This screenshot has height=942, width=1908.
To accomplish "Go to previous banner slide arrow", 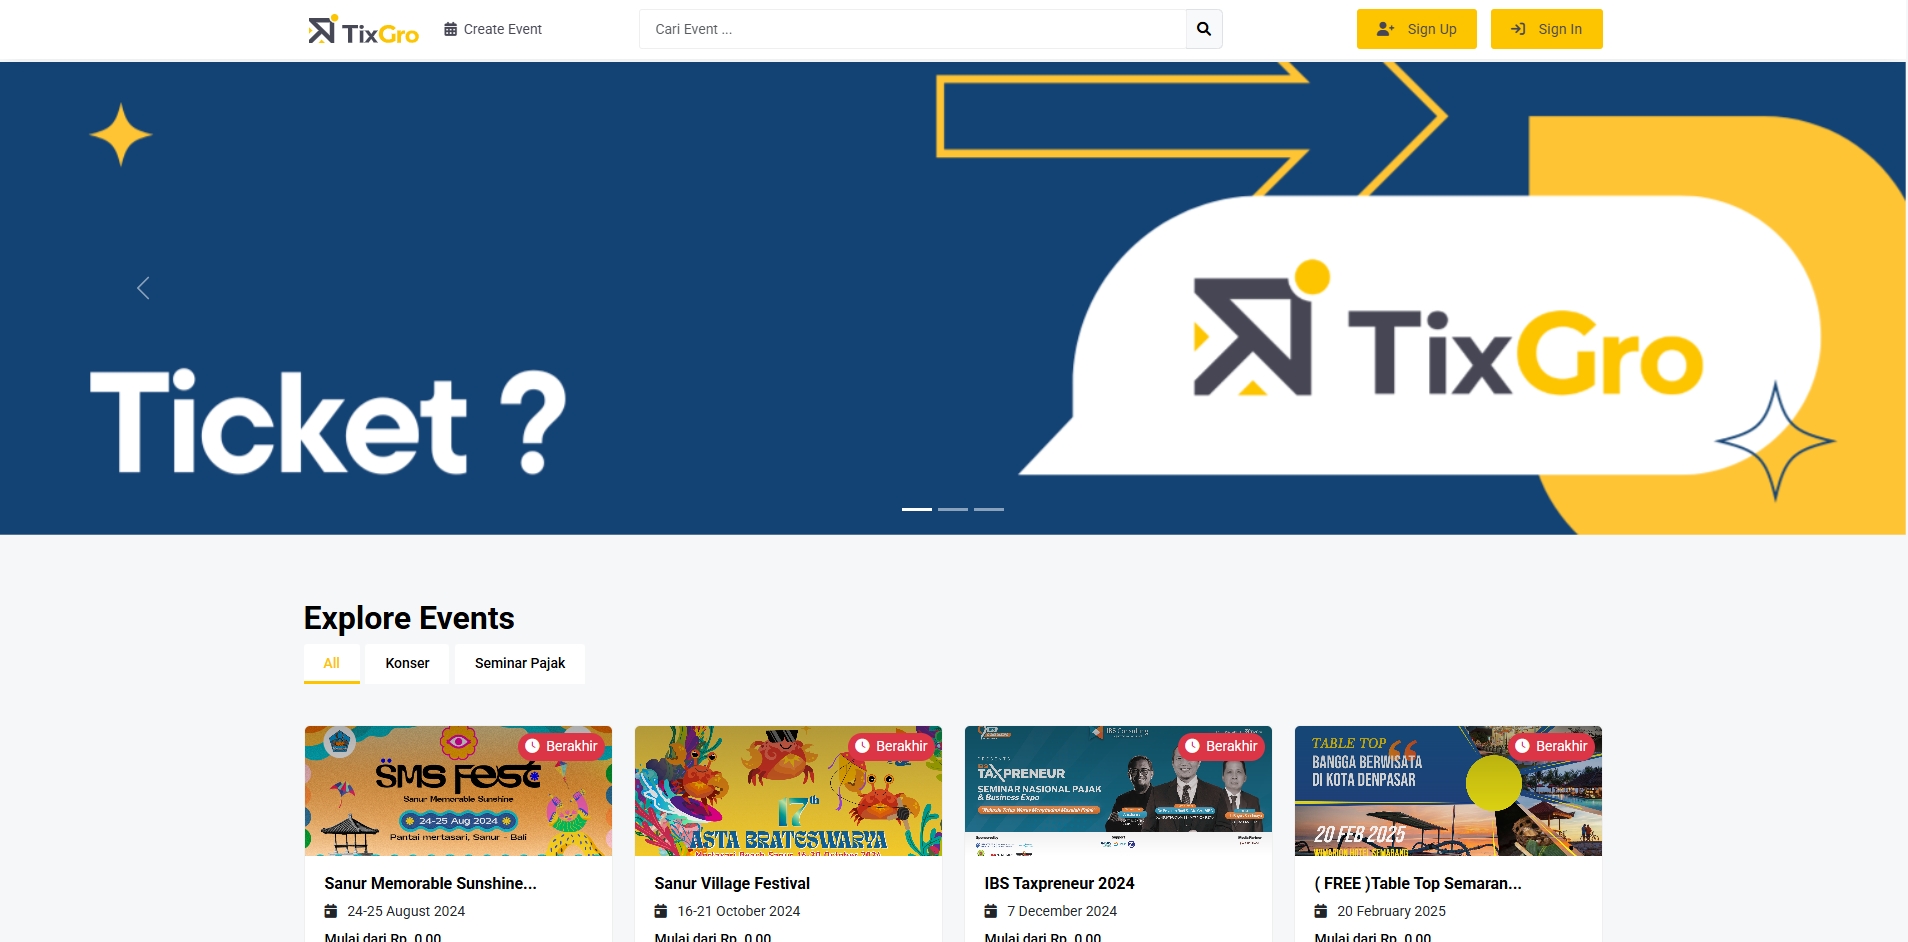I will (x=143, y=288).
